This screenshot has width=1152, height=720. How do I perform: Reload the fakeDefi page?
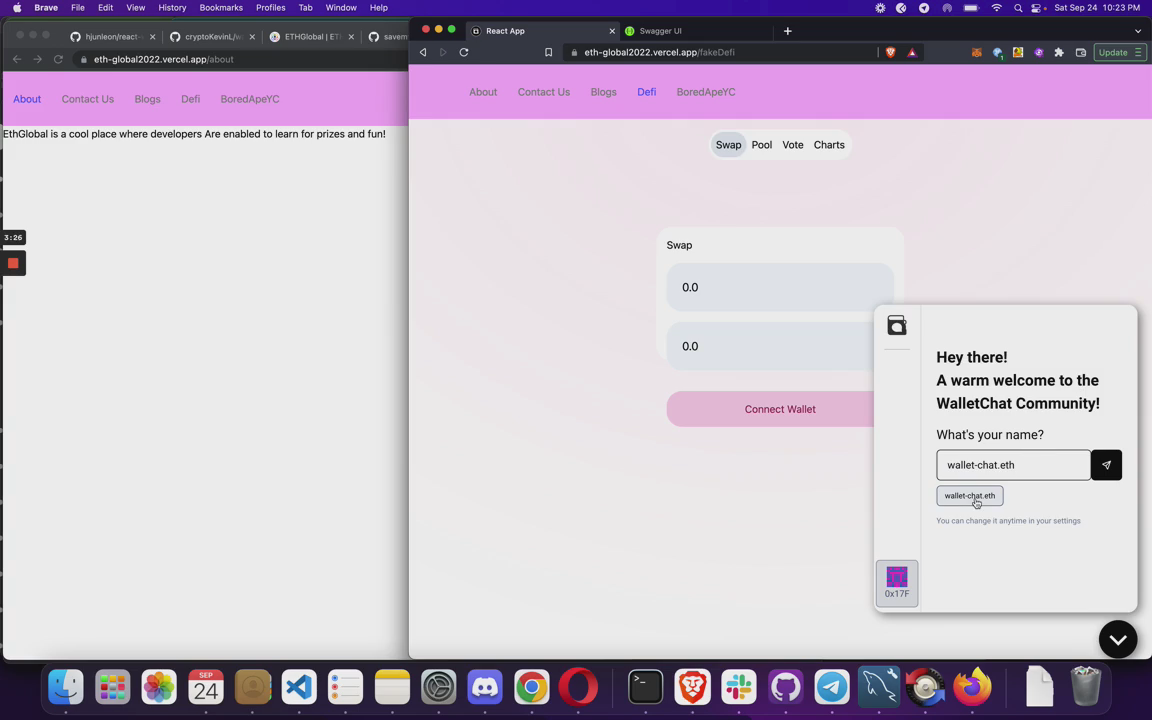tap(464, 52)
